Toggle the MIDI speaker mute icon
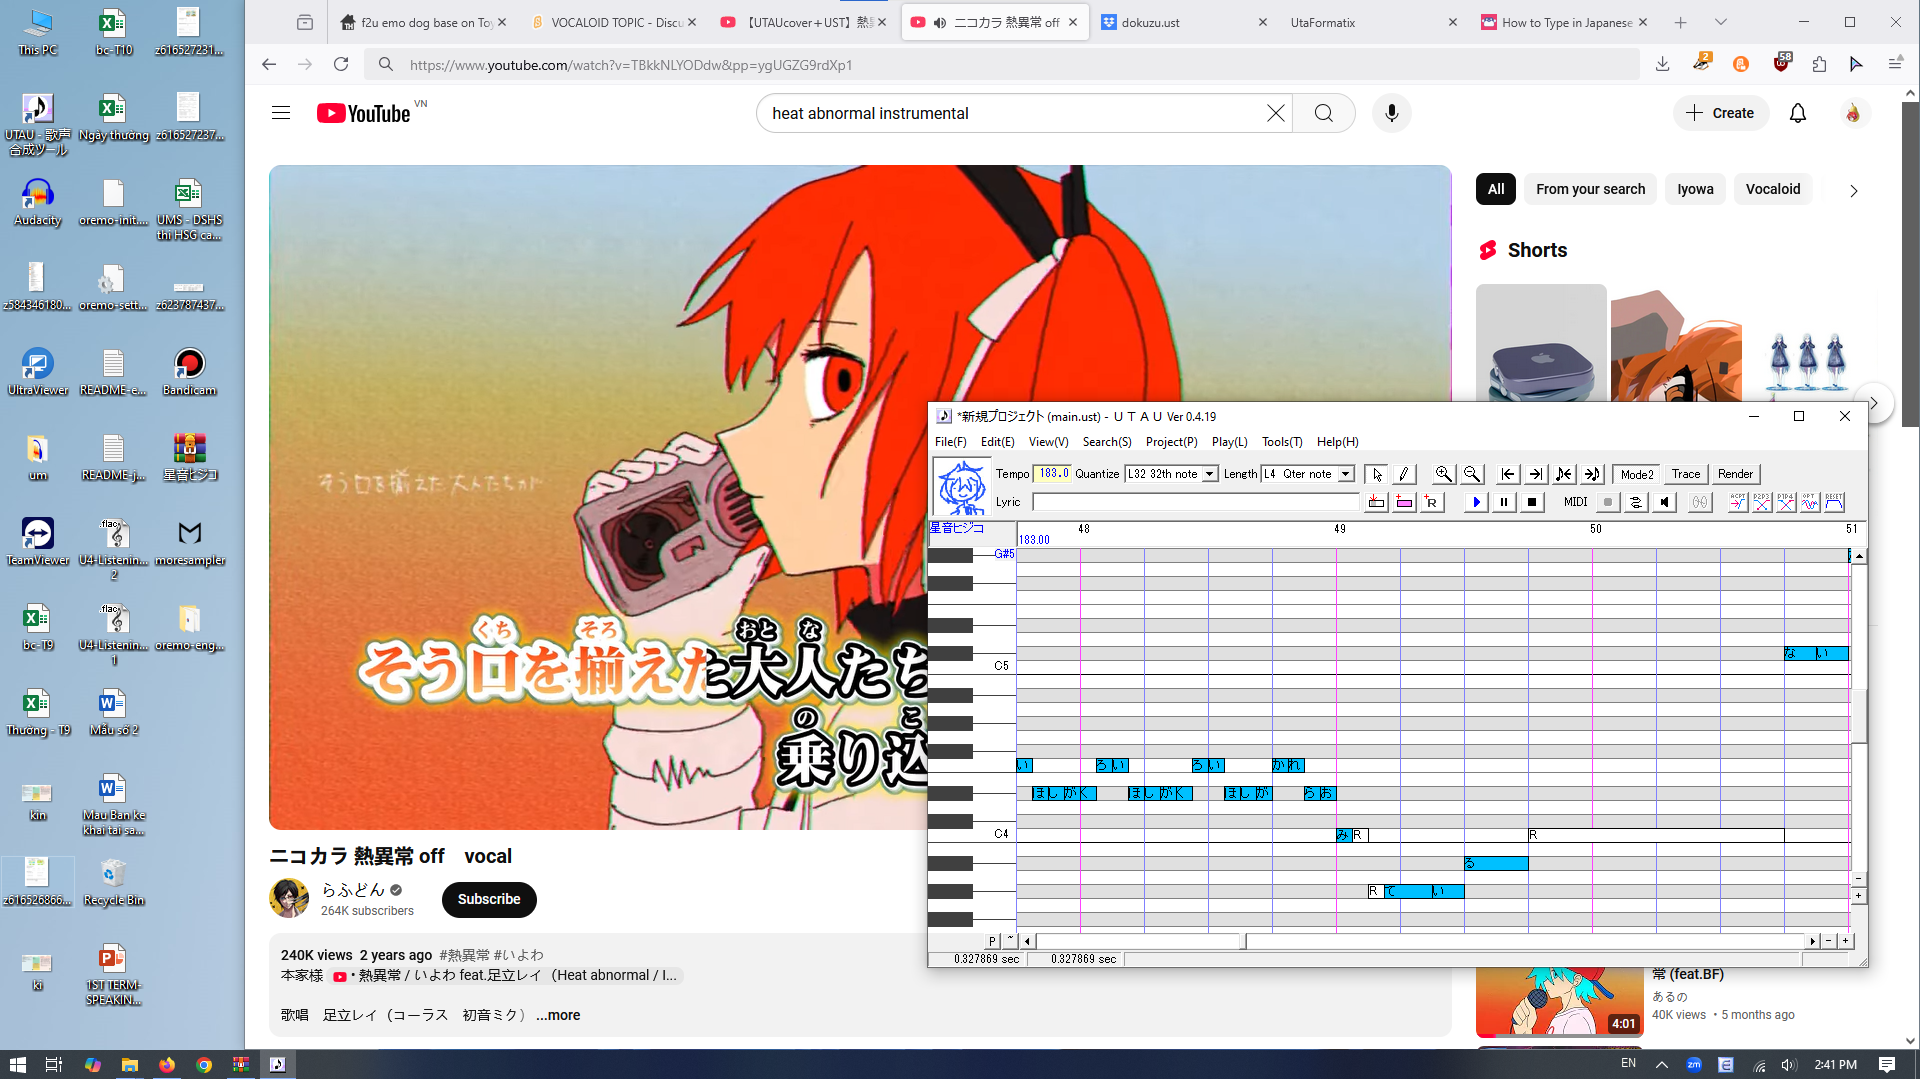The image size is (1920, 1079). (1664, 502)
